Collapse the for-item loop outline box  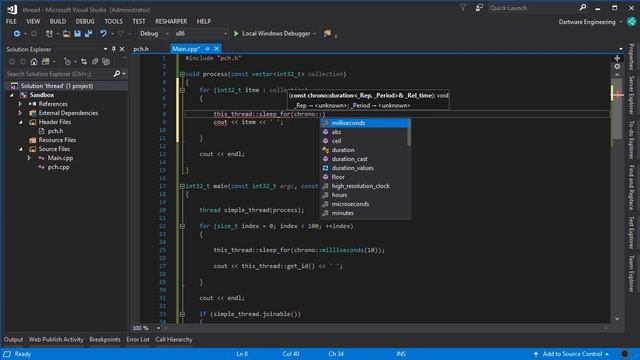point(182,90)
